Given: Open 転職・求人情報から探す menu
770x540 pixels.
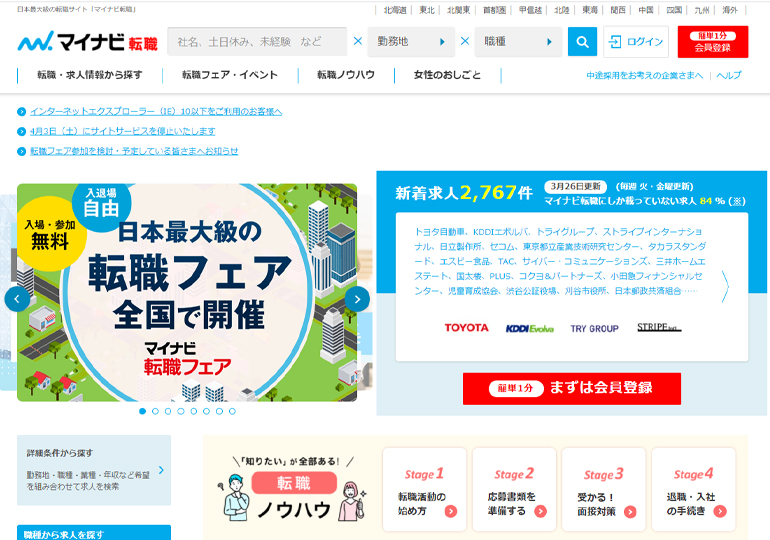Looking at the screenshot, I should click(x=89, y=75).
